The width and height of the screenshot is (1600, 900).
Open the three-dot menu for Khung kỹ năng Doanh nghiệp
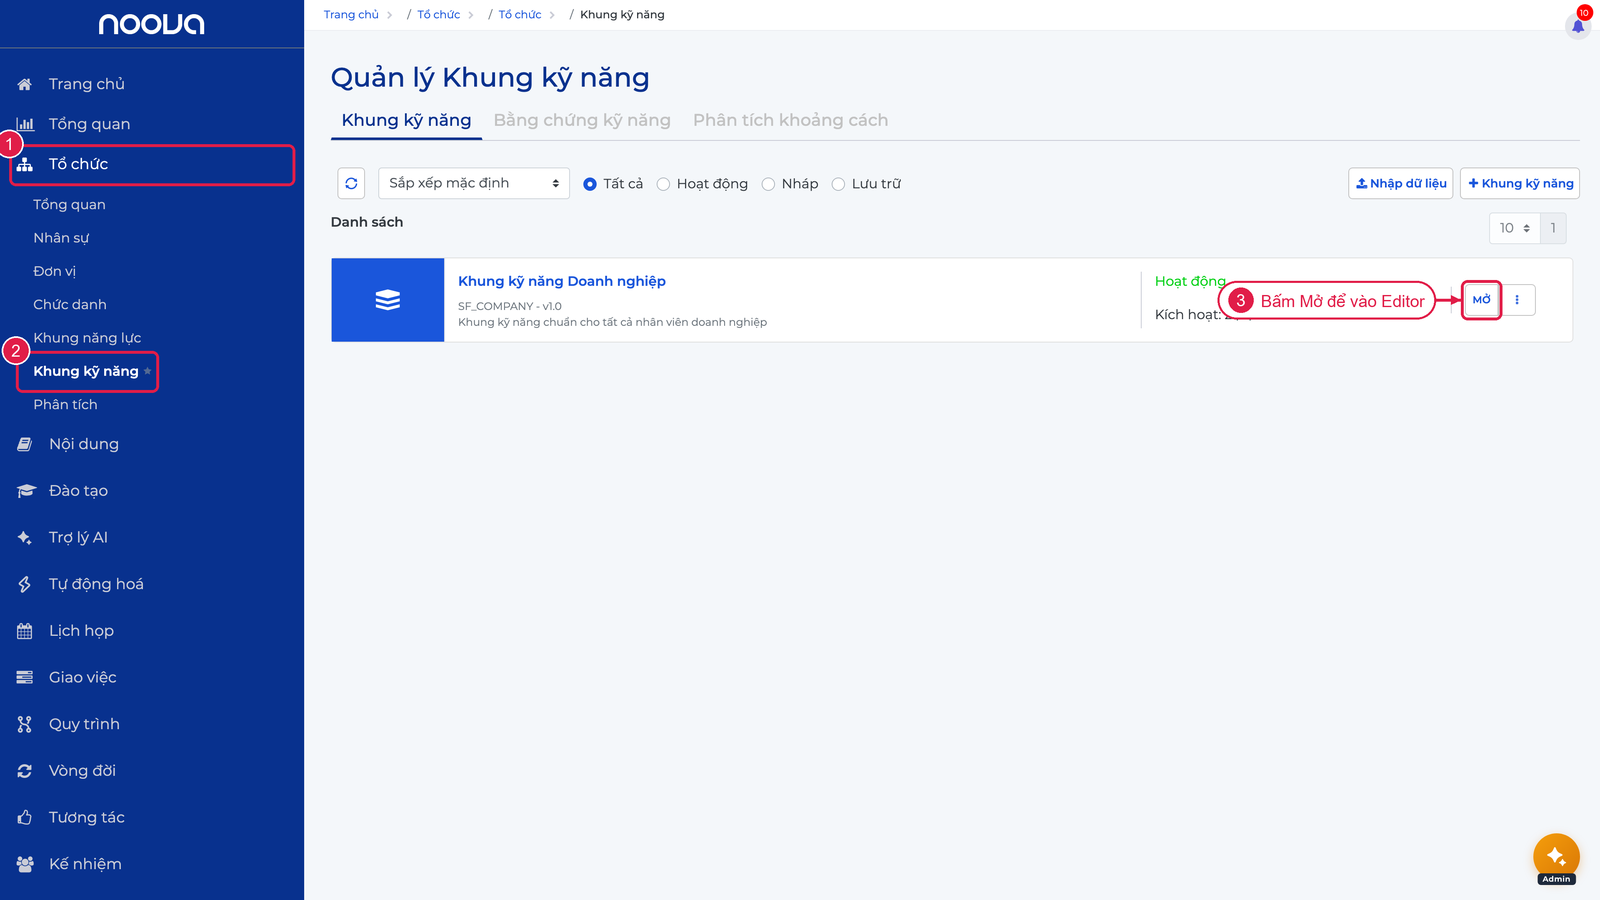pyautogui.click(x=1517, y=300)
